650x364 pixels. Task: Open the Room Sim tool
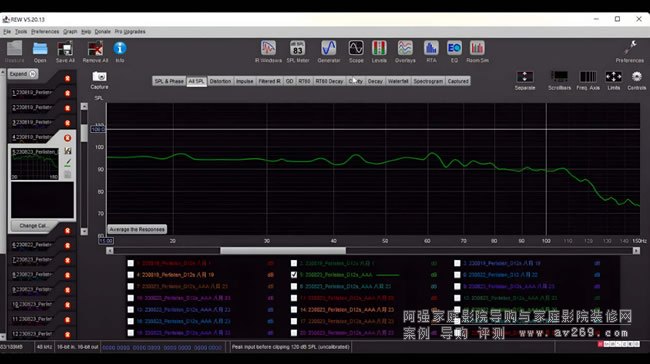pos(478,52)
